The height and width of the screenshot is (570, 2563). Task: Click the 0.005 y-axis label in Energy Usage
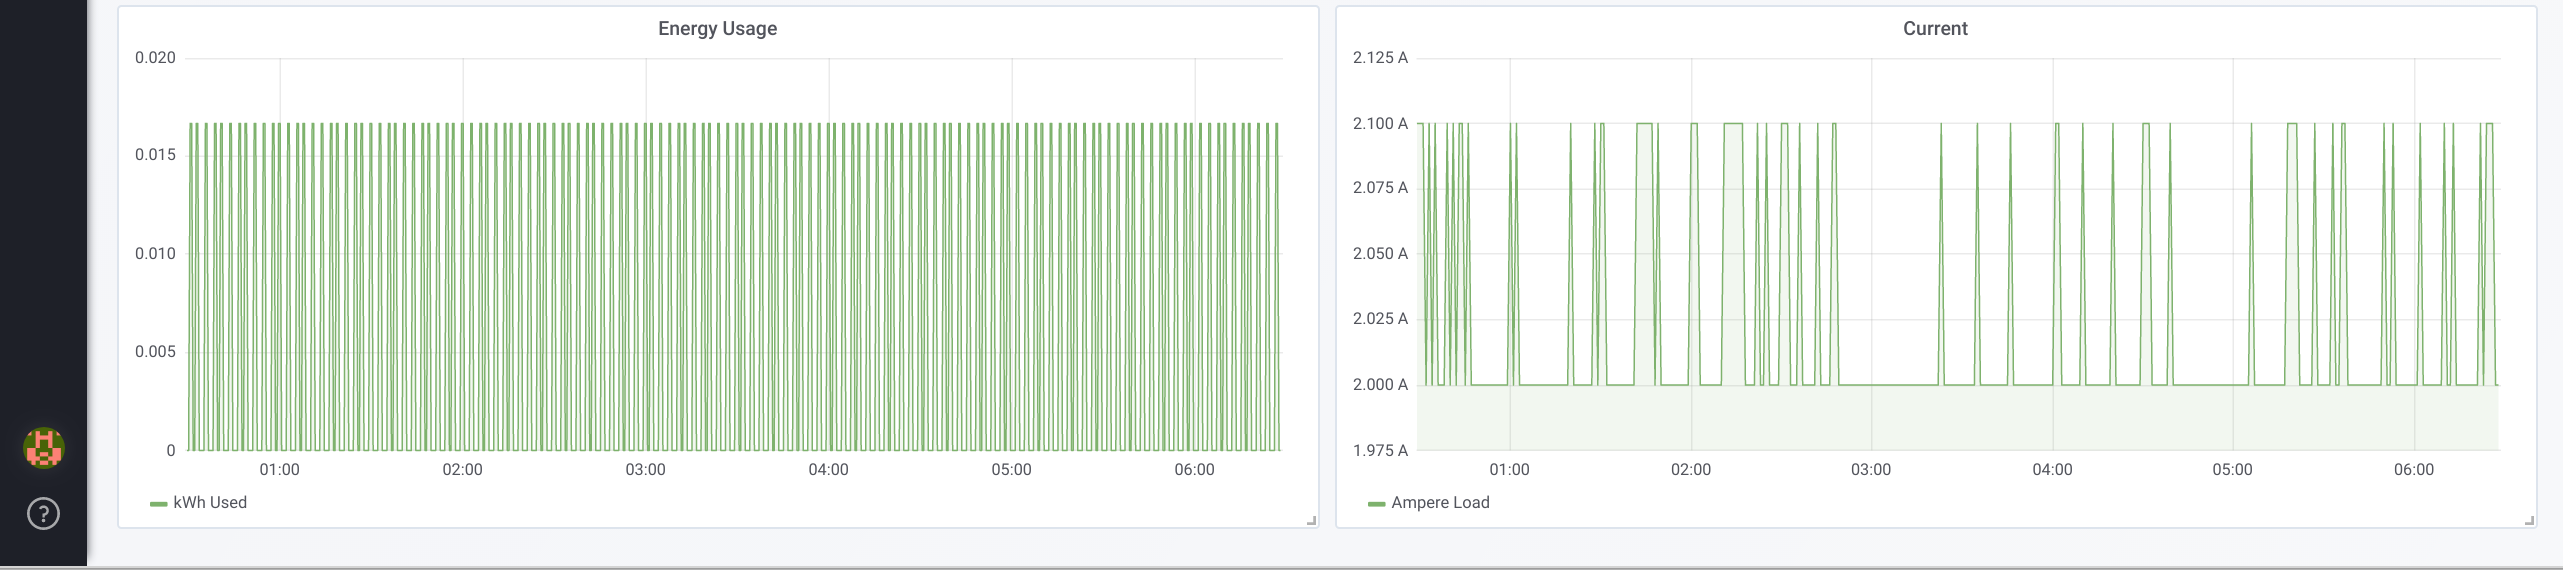[x=155, y=351]
